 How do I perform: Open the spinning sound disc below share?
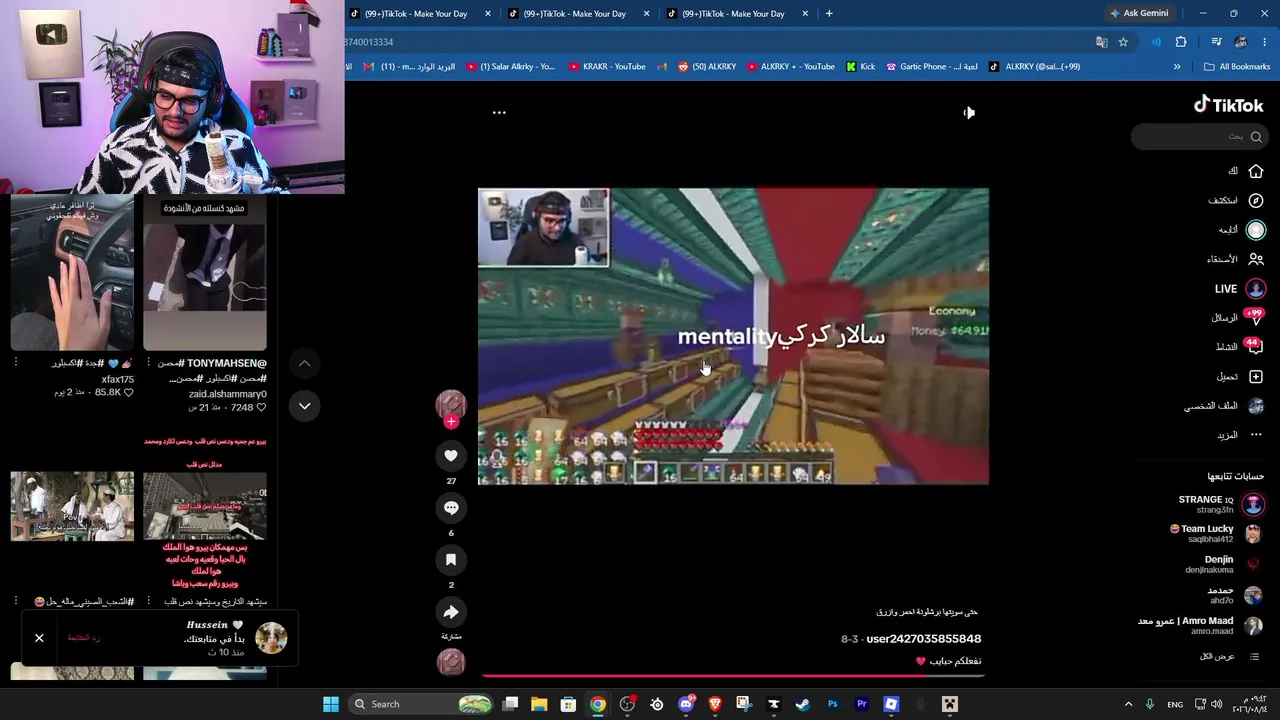click(451, 662)
